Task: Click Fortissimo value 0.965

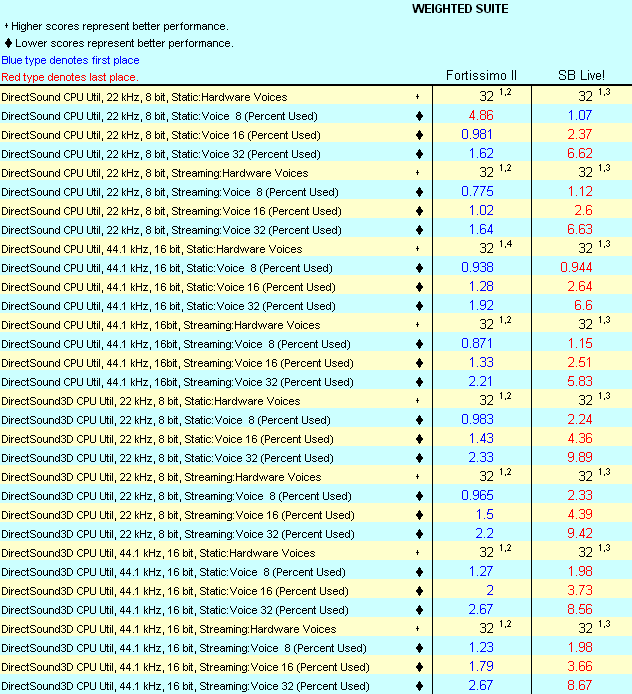Action: 477,496
